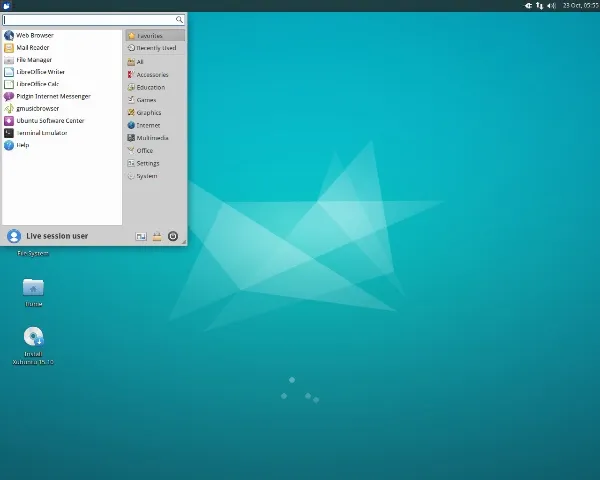Click the lock screen button
Viewport: 600px width, 480px height.
click(157, 236)
